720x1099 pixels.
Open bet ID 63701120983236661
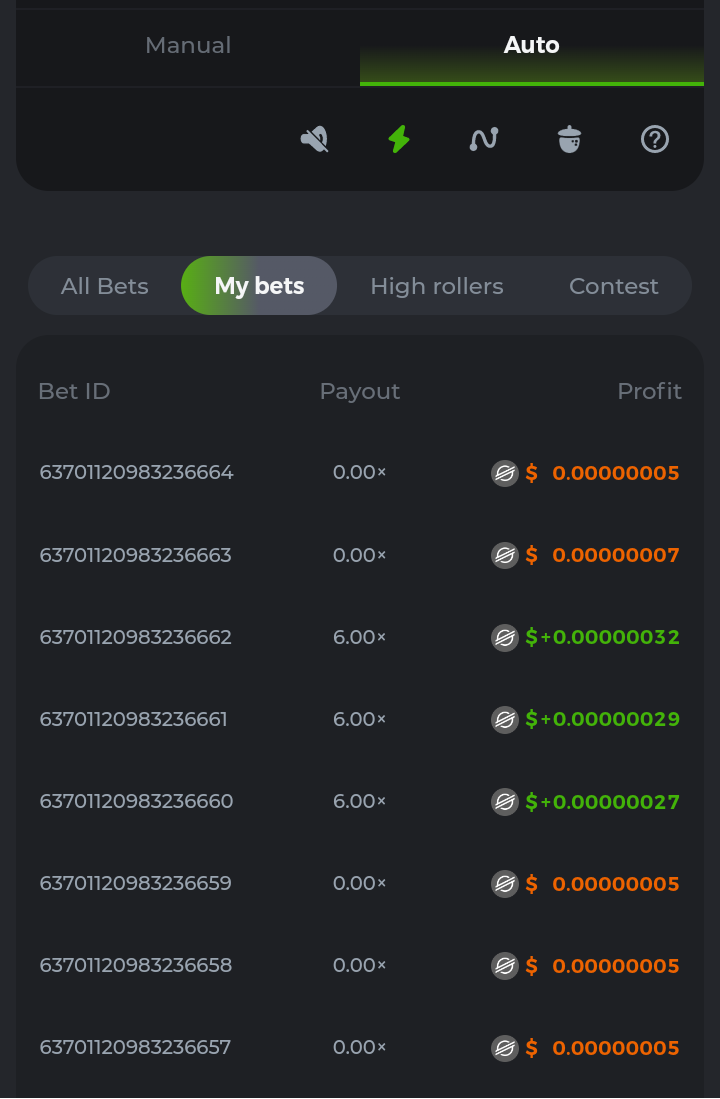pos(133,719)
